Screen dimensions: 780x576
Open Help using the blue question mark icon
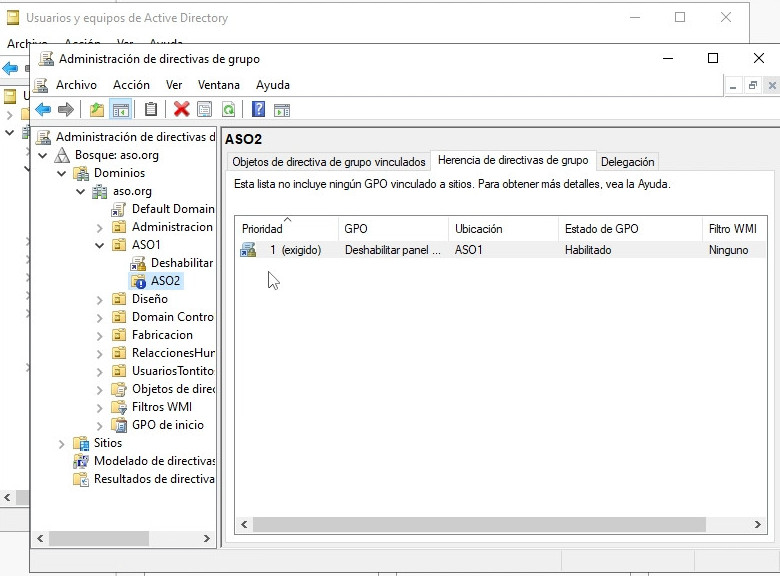click(x=258, y=110)
